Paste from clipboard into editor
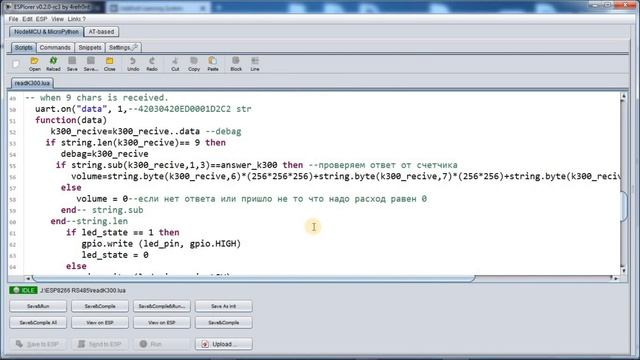The height and width of the screenshot is (360, 640). pos(213,64)
